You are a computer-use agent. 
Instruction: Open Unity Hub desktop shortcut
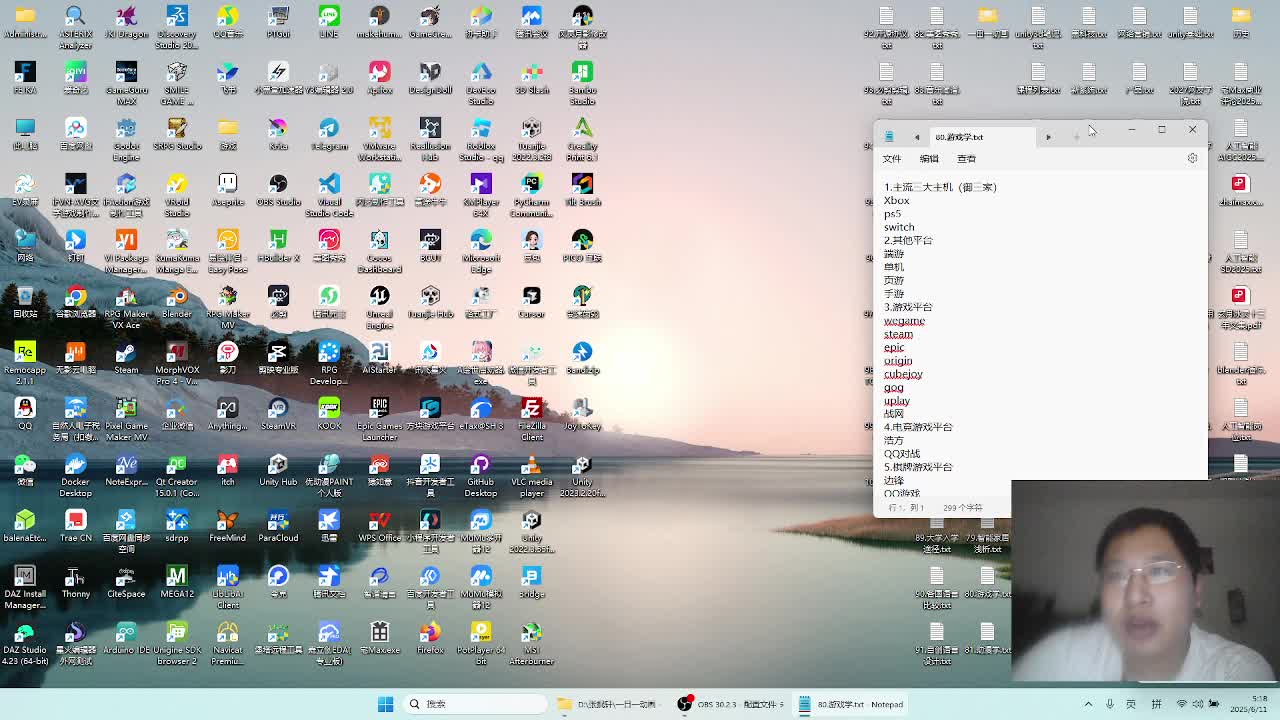[x=278, y=471]
